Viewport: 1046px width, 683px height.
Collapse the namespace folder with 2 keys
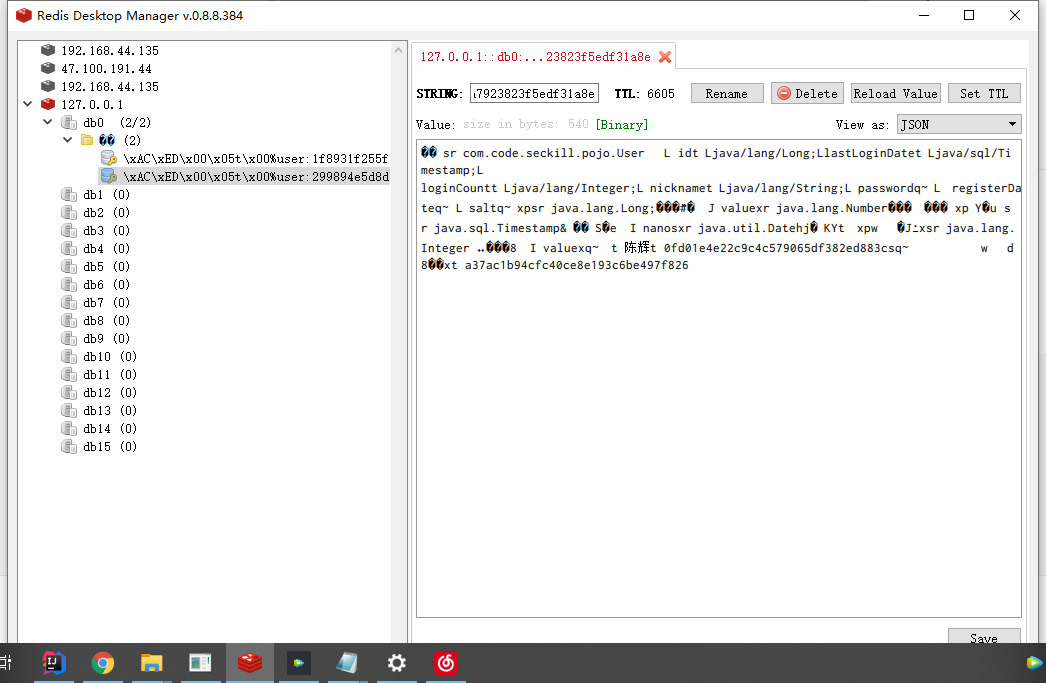point(67,140)
